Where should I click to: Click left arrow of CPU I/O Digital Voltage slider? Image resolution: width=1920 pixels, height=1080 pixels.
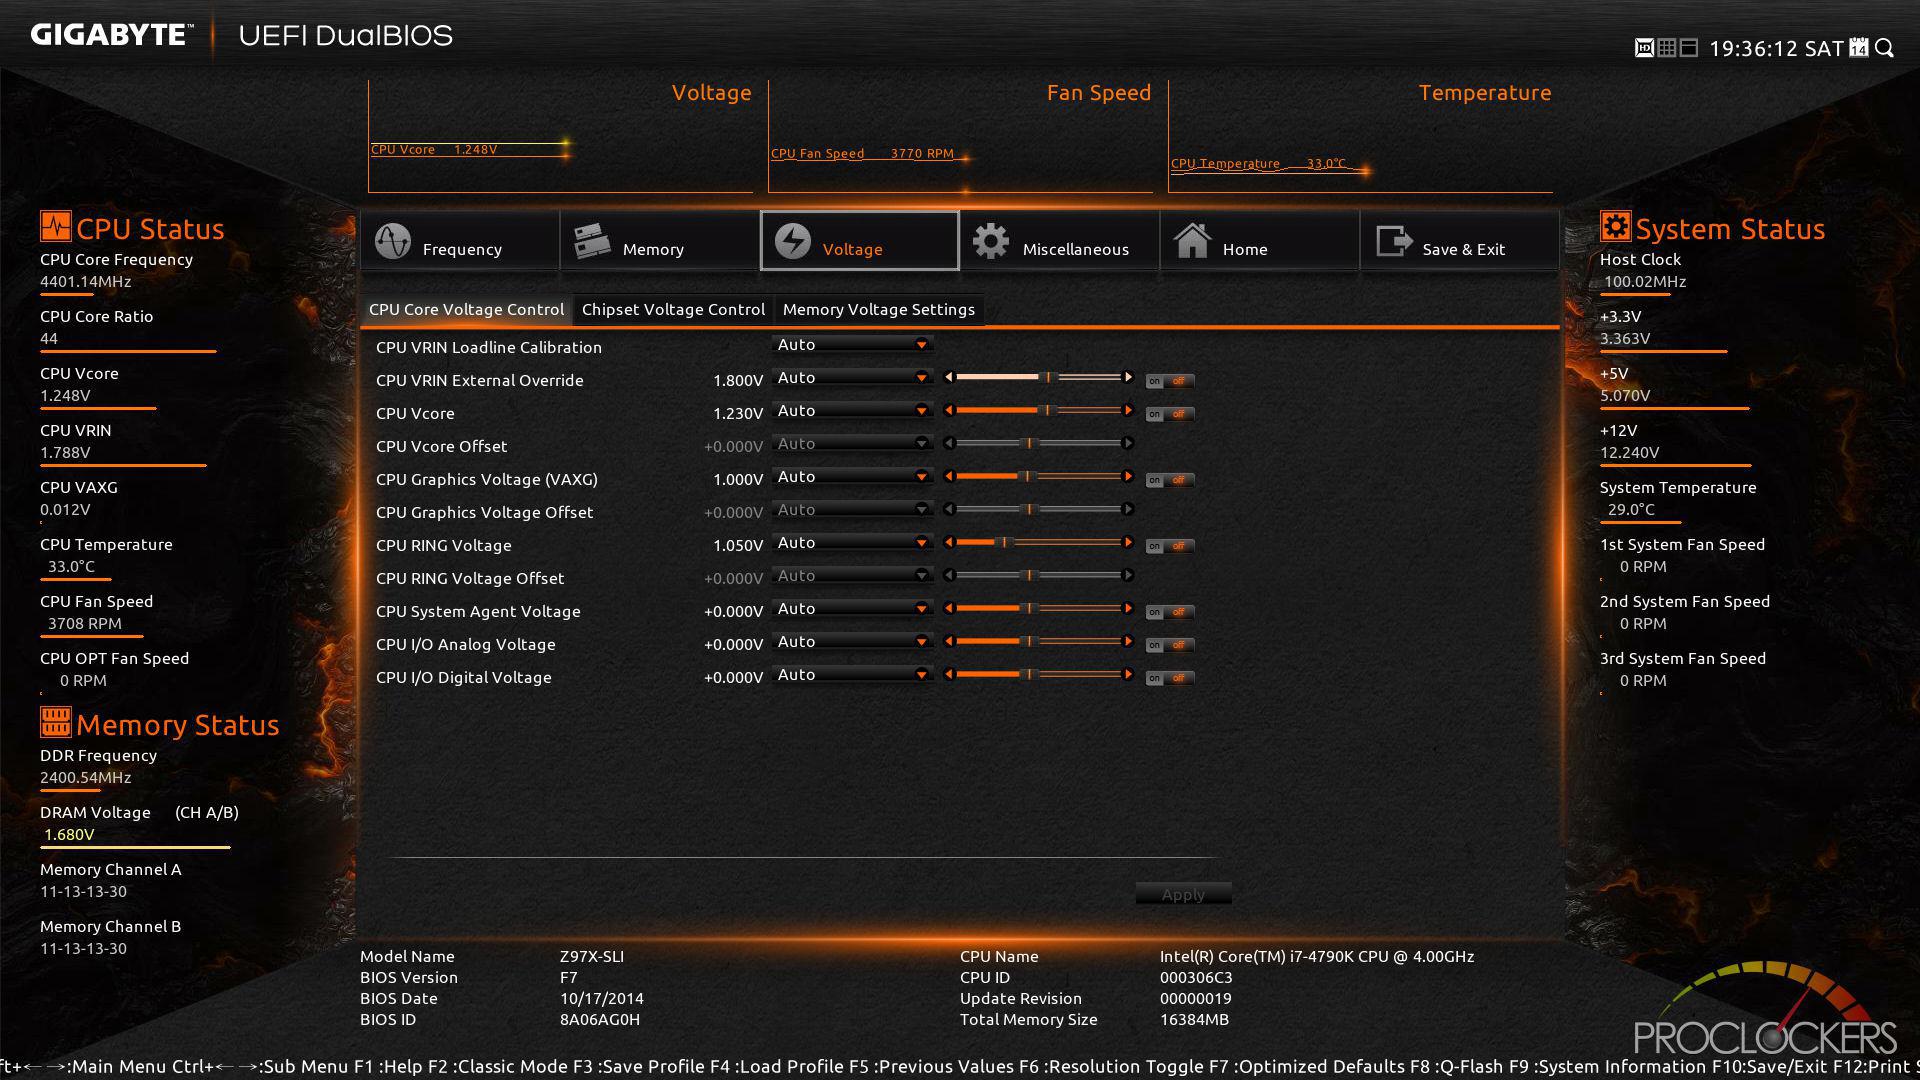click(x=949, y=674)
